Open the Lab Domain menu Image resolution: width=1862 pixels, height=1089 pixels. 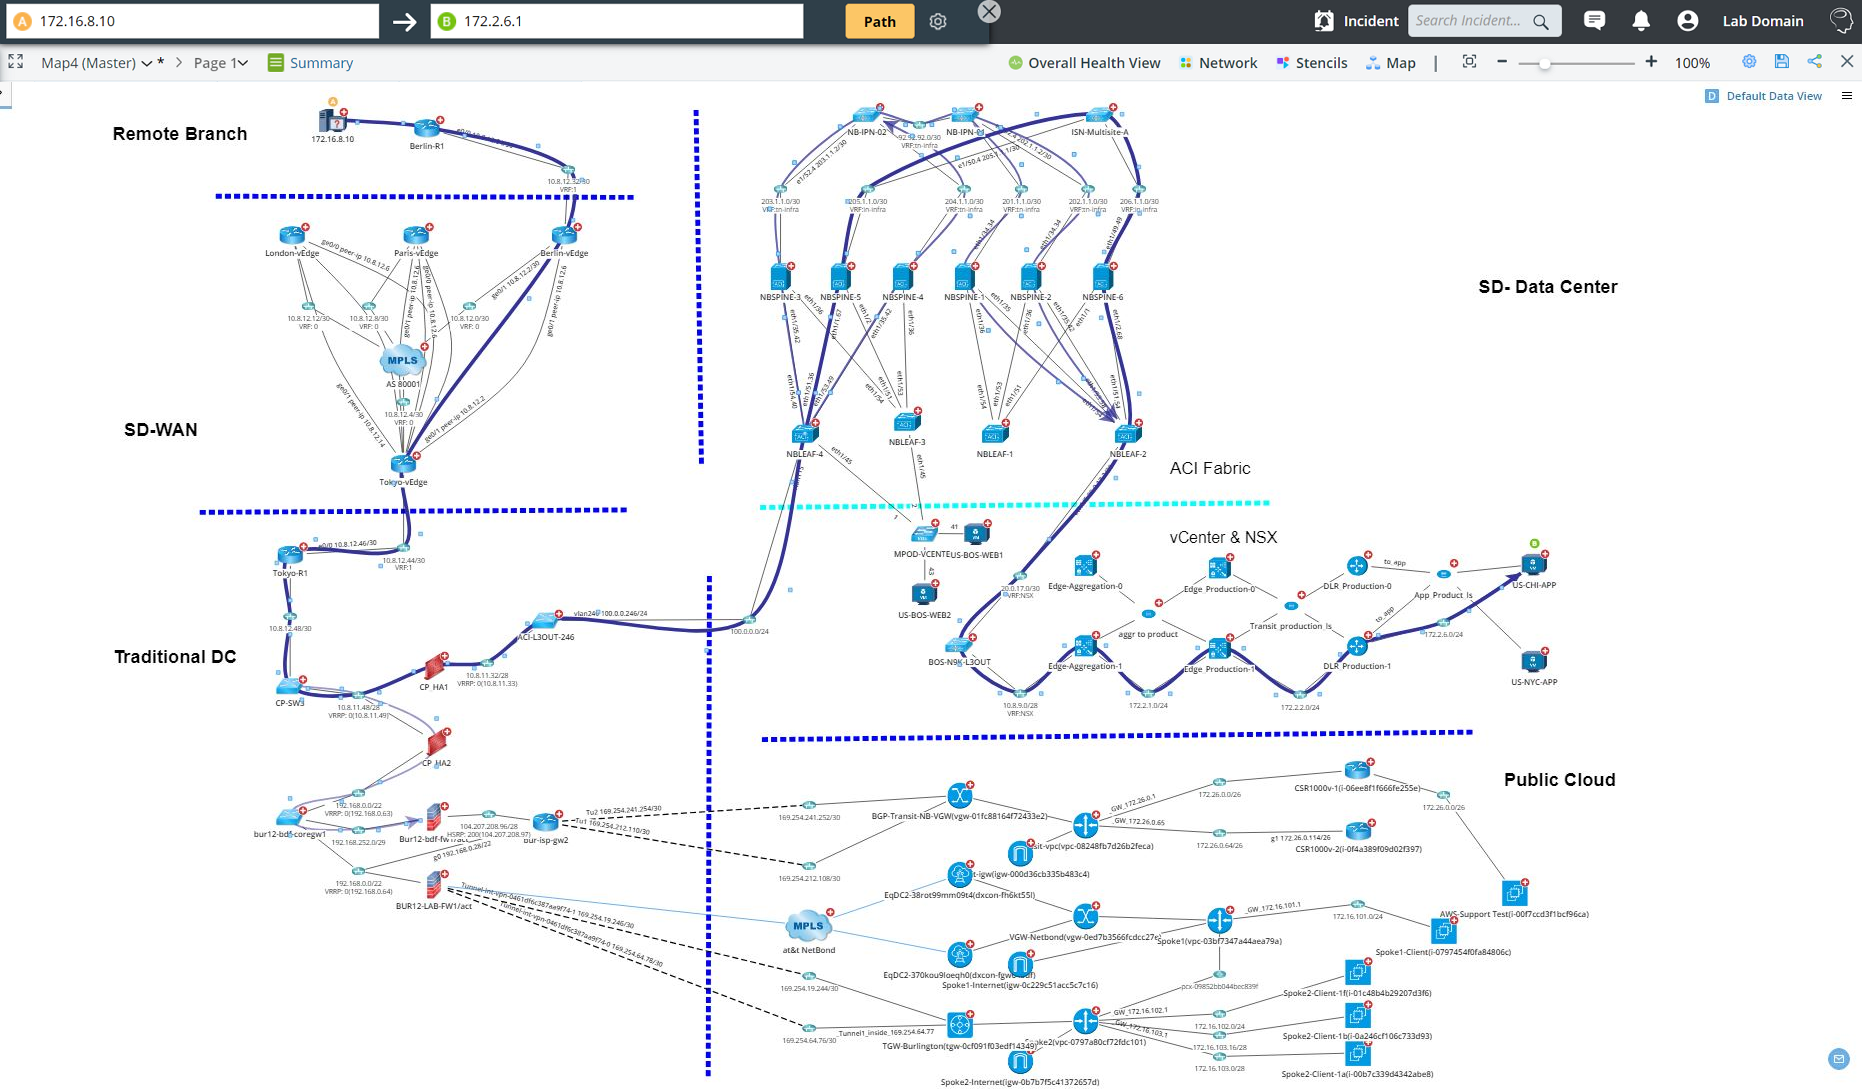1762,20
